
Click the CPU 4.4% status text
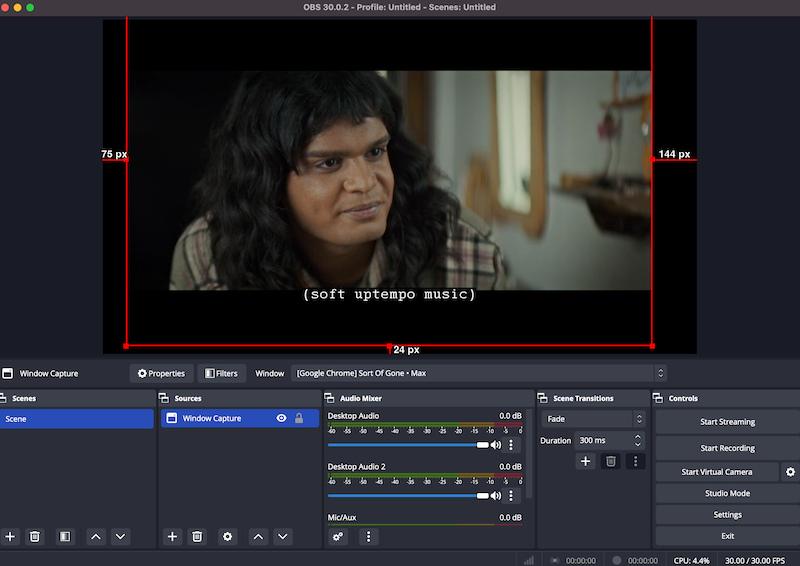691,560
